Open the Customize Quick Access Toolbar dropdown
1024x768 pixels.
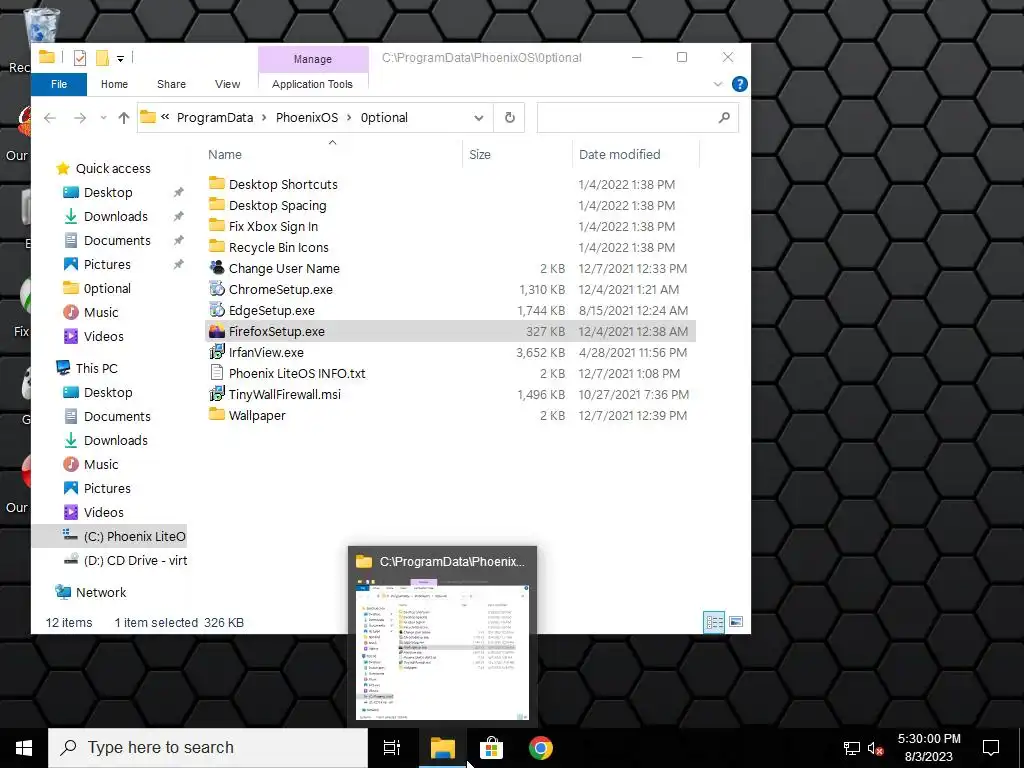120,59
